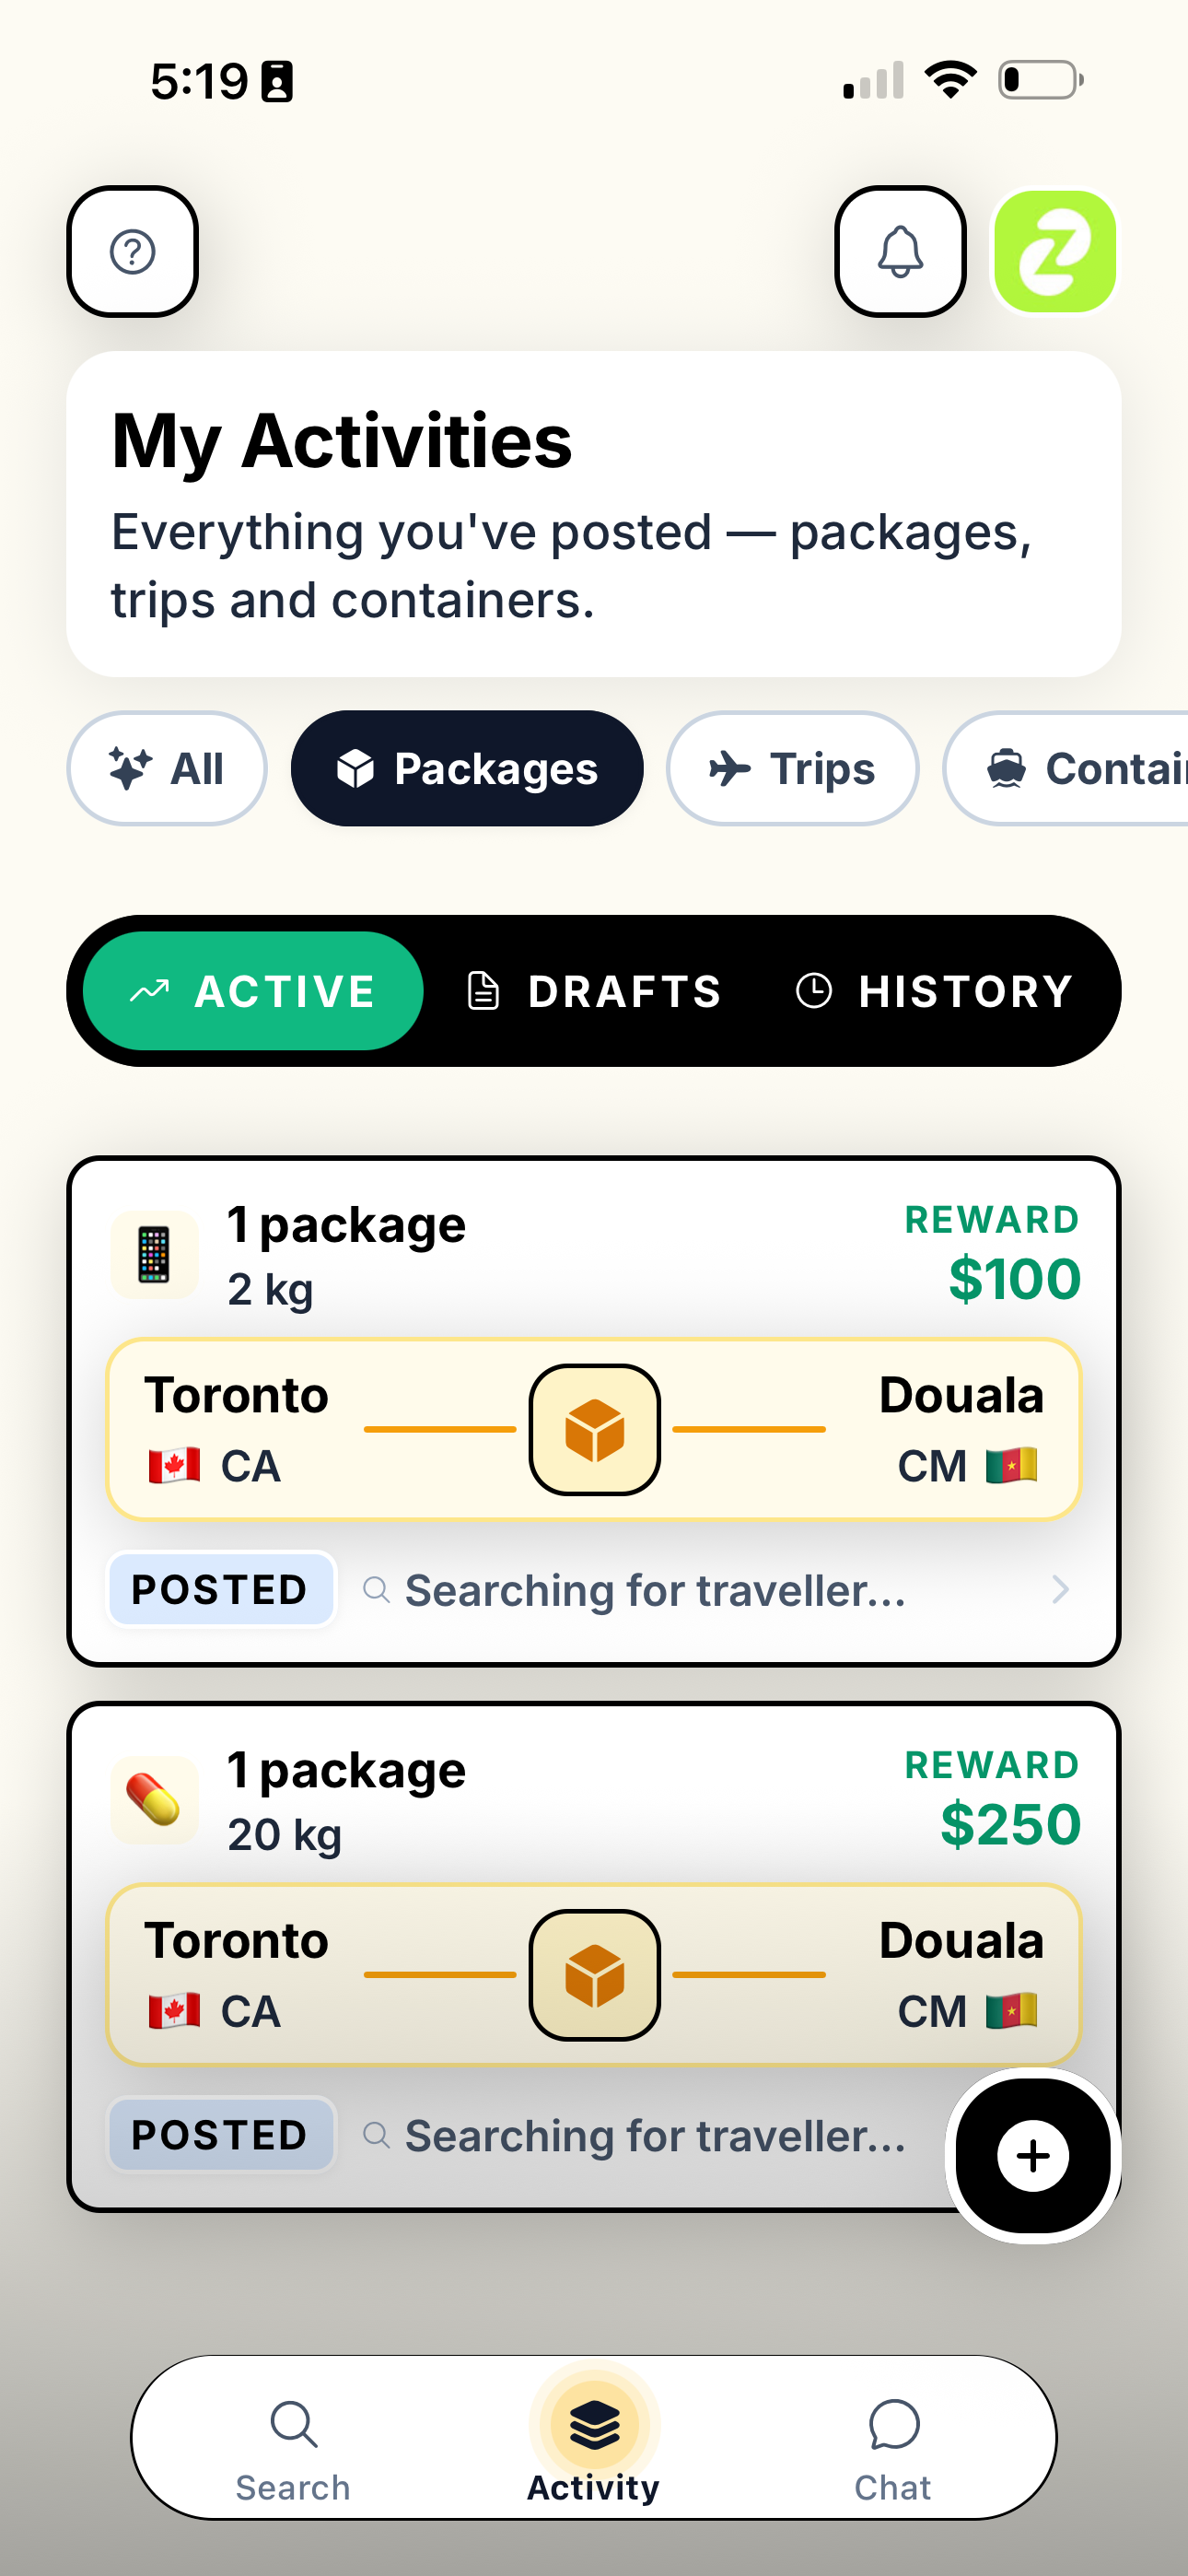Expand first package via chevron arrow
This screenshot has width=1188, height=2576.
pos(1060,1589)
